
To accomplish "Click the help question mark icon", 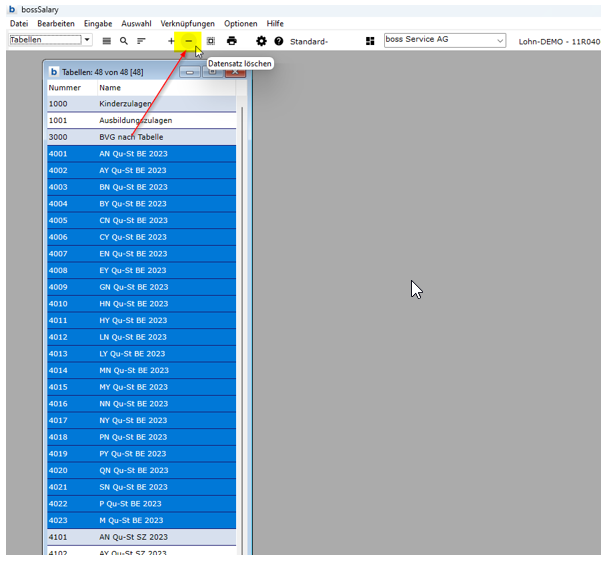I will pos(279,41).
